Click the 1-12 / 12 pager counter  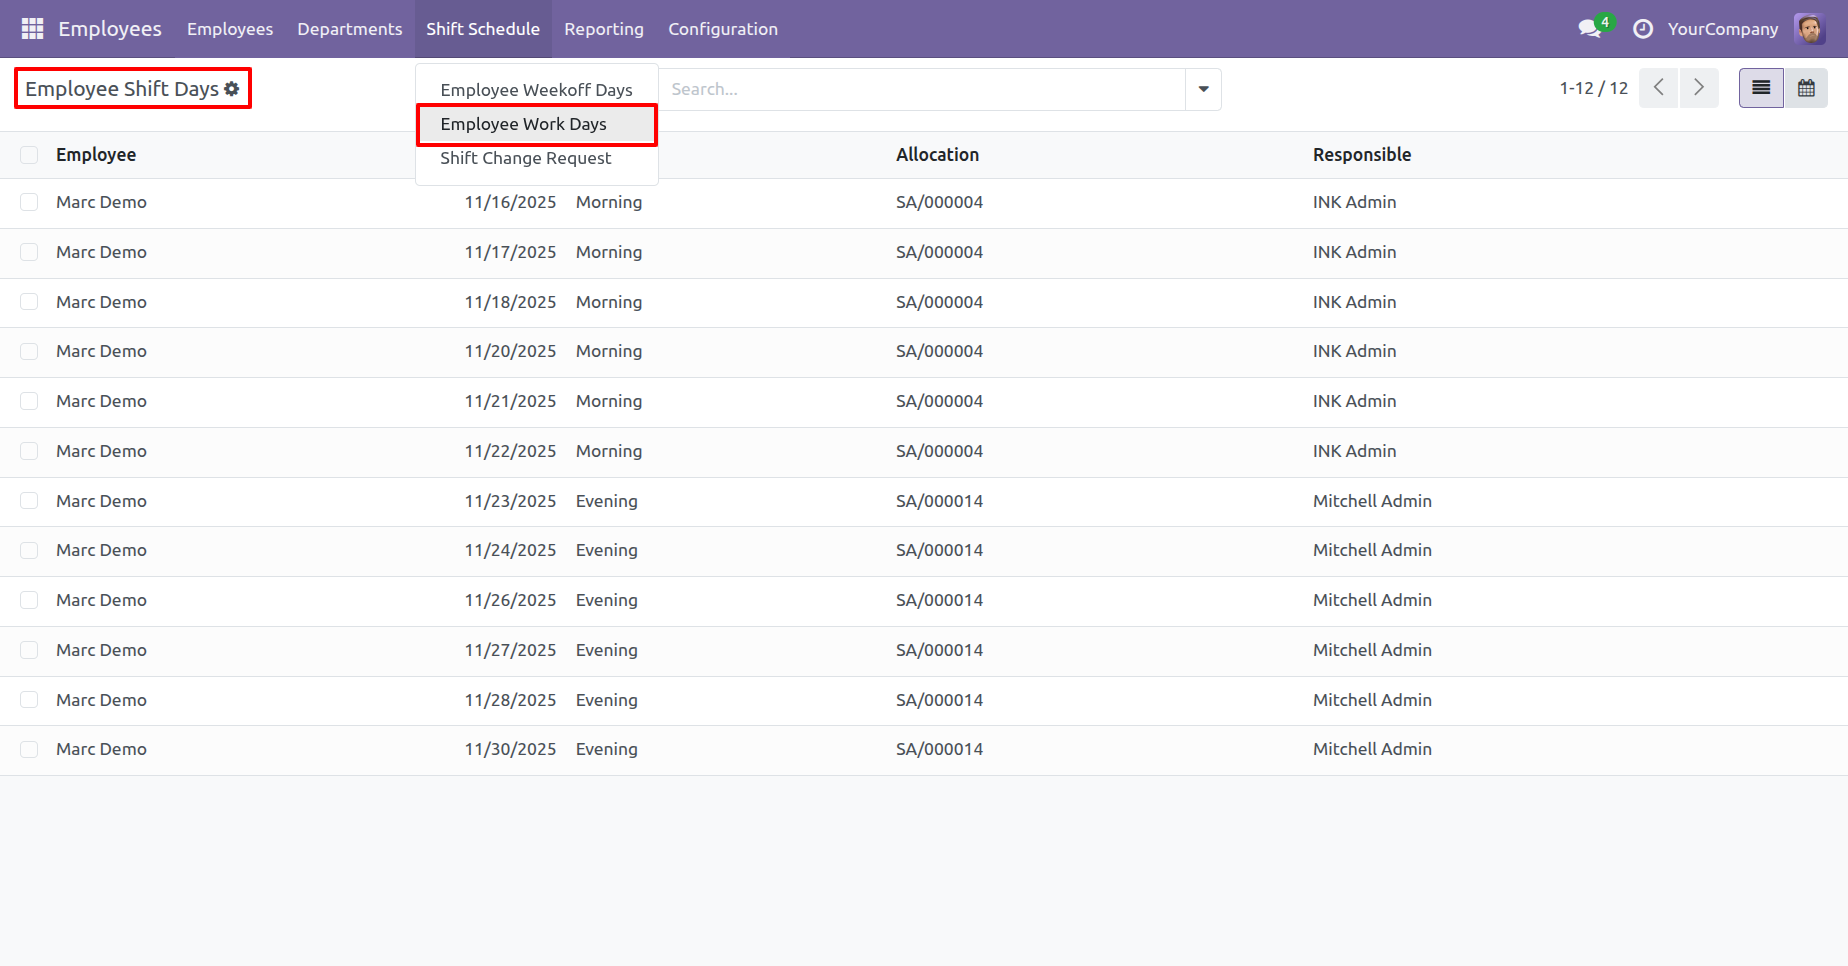point(1594,88)
